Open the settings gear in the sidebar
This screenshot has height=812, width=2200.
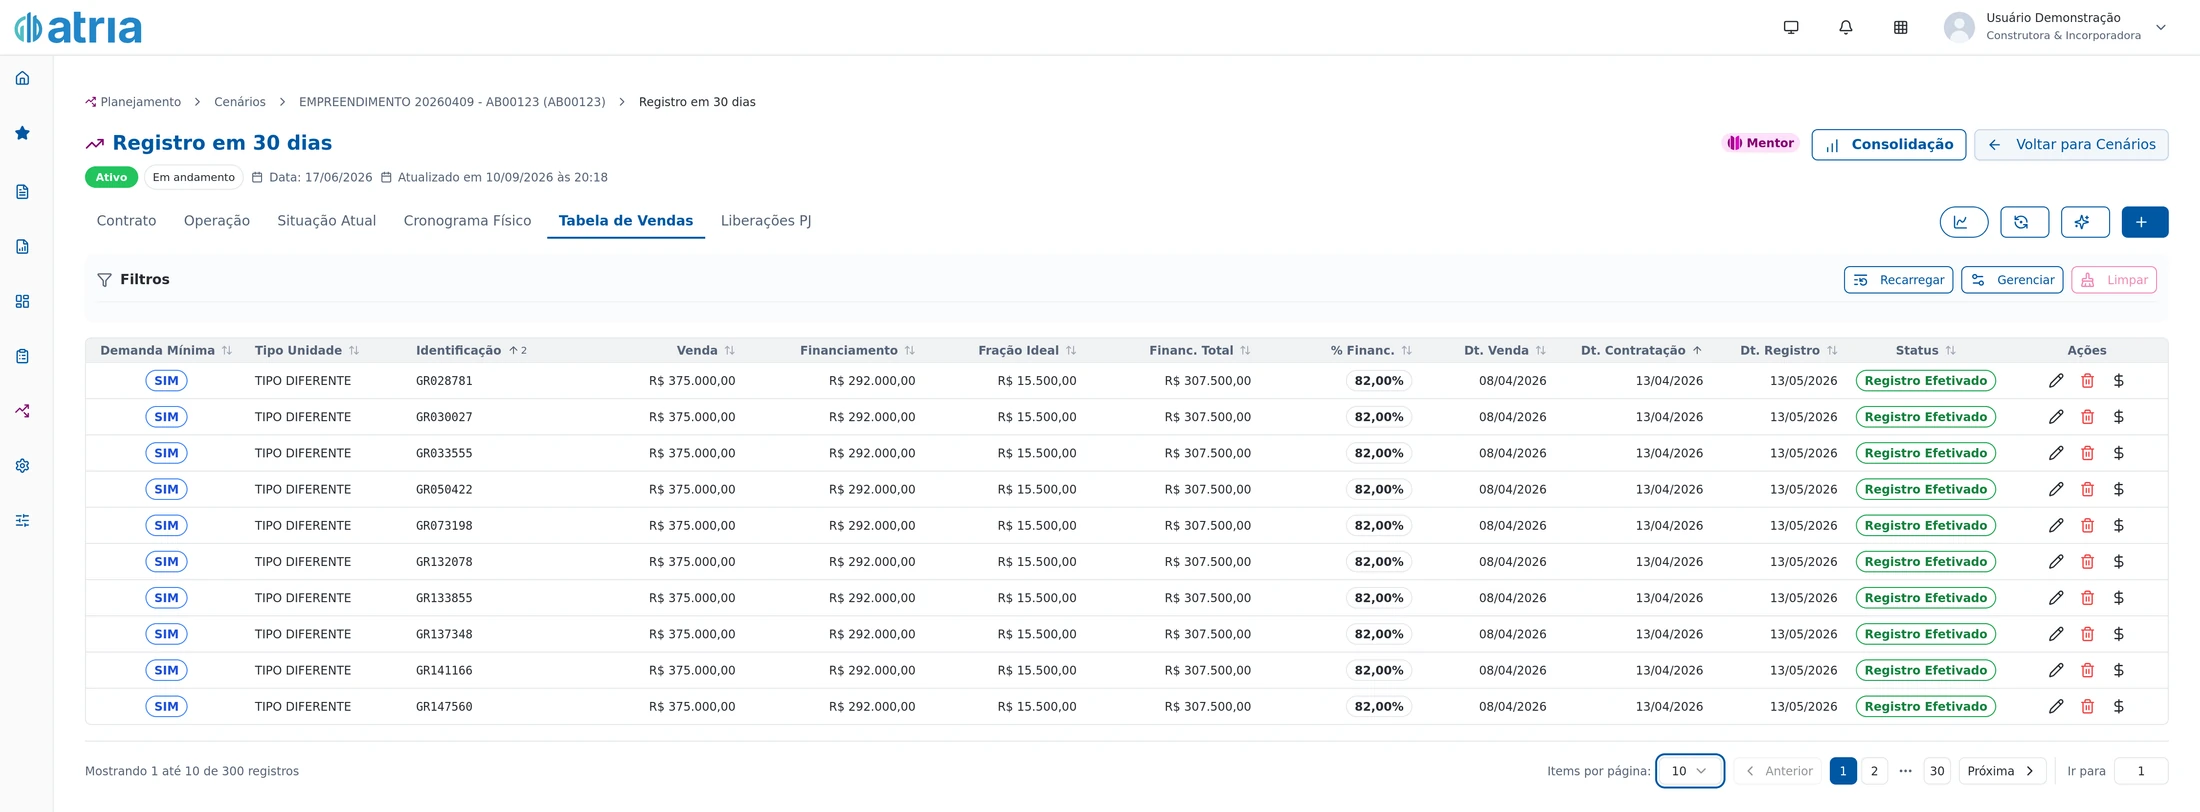tap(22, 466)
